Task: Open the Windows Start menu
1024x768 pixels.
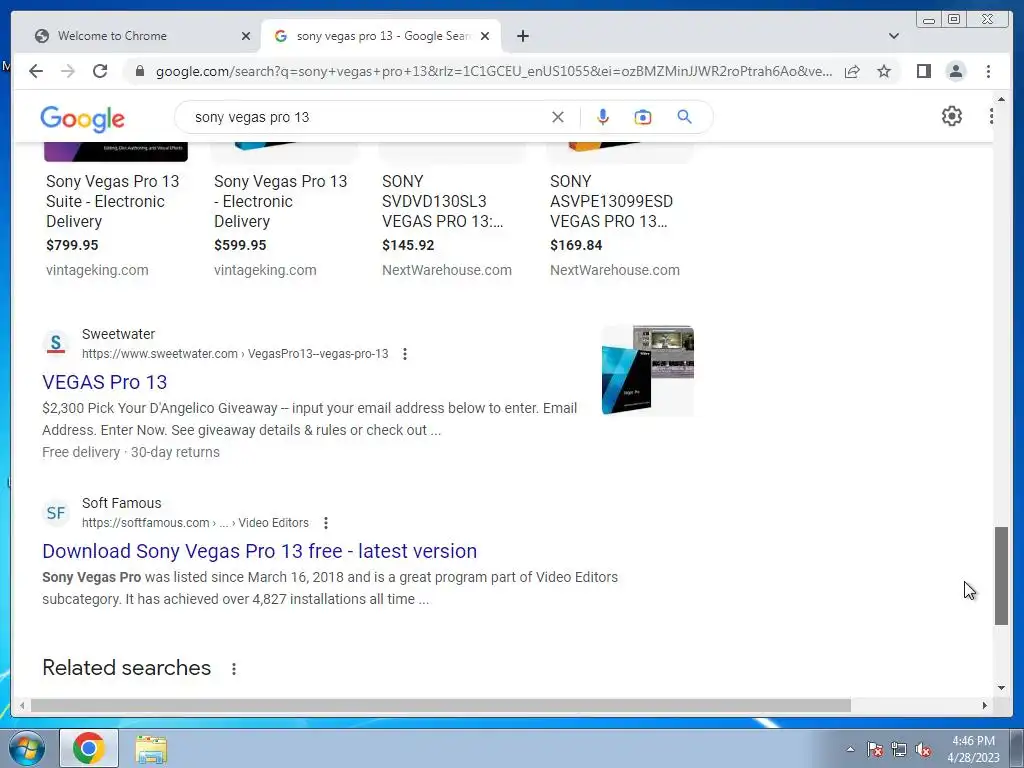Action: point(27,748)
